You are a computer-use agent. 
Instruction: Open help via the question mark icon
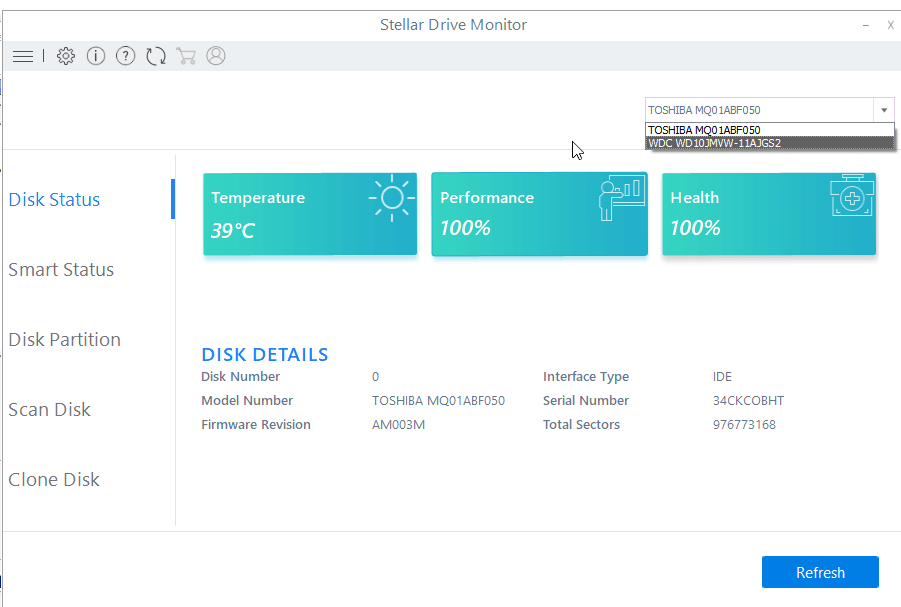tap(125, 56)
